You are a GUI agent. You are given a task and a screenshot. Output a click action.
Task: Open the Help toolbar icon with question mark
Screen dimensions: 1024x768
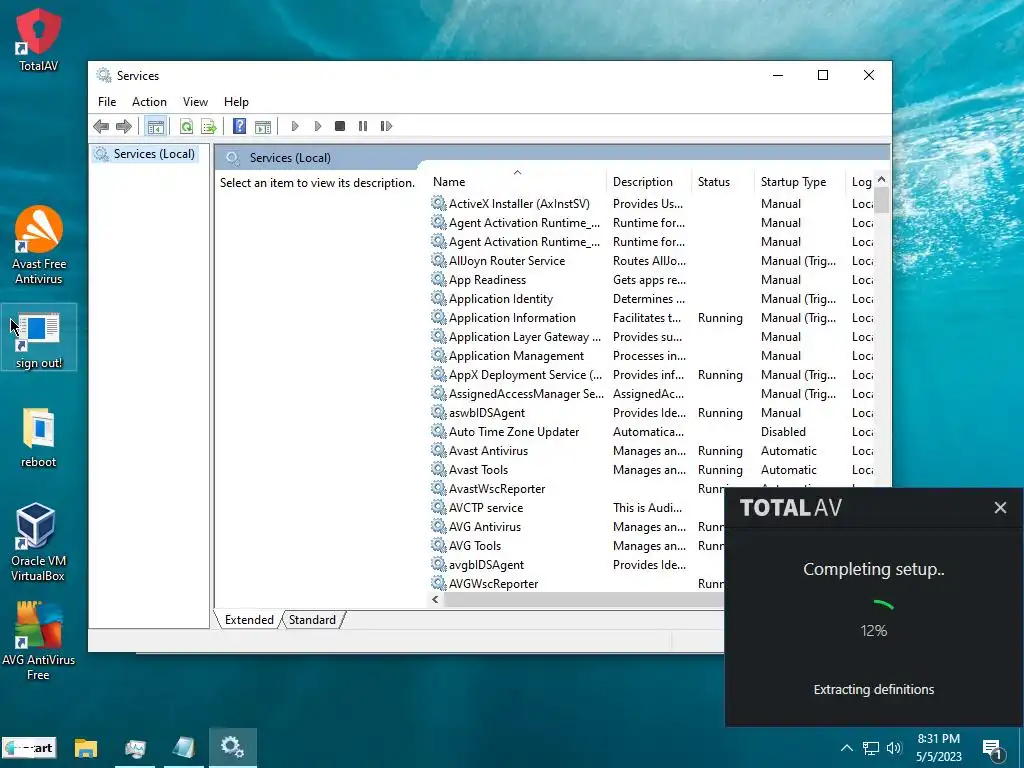tap(240, 126)
